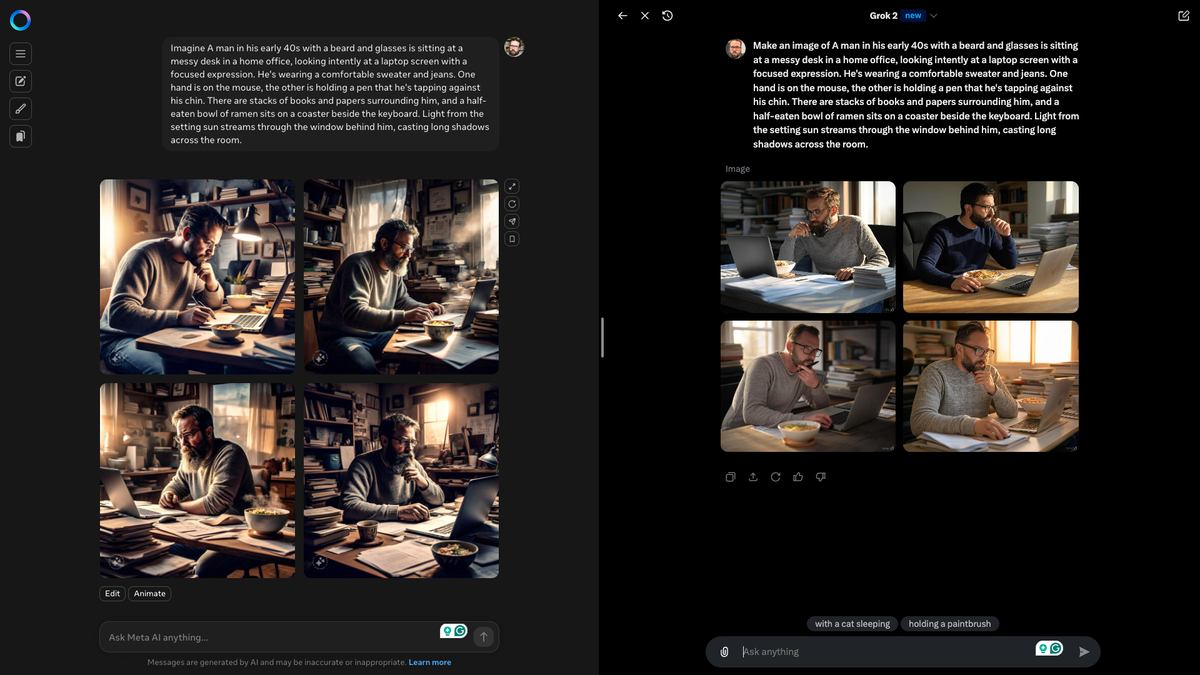Open the paintbrush Imagine tool in sidebar
The width and height of the screenshot is (1200, 675).
click(x=20, y=108)
